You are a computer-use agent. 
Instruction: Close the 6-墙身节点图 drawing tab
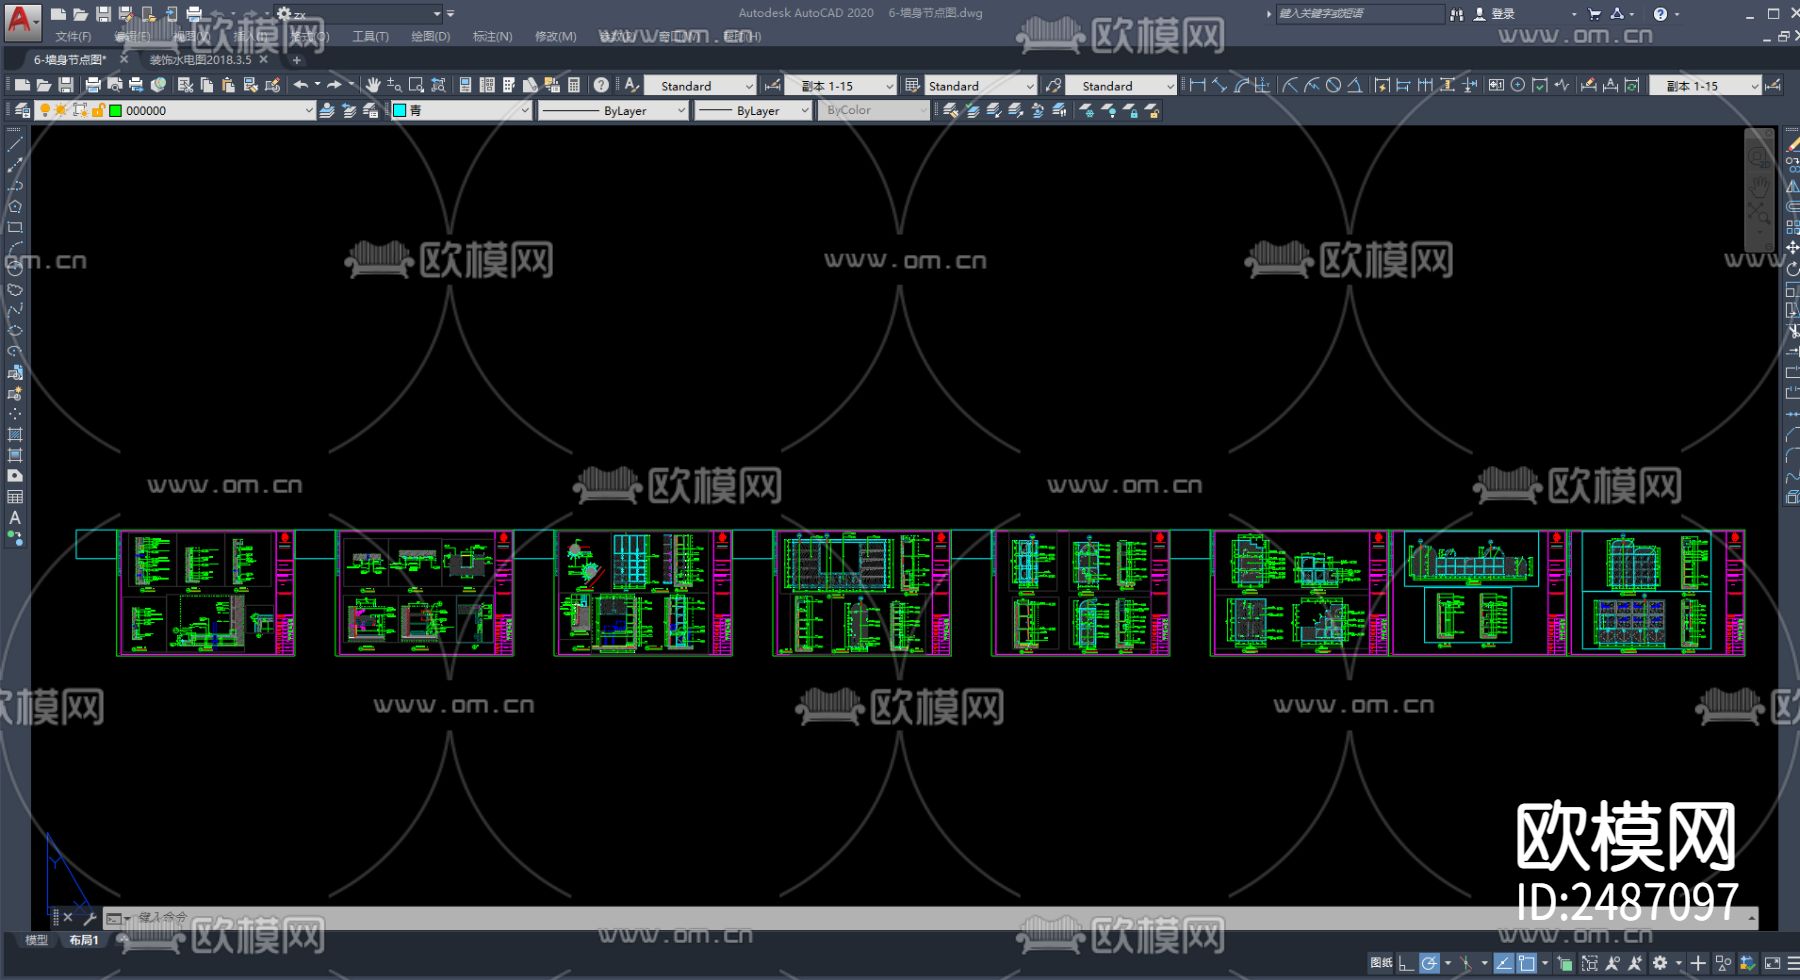124,60
